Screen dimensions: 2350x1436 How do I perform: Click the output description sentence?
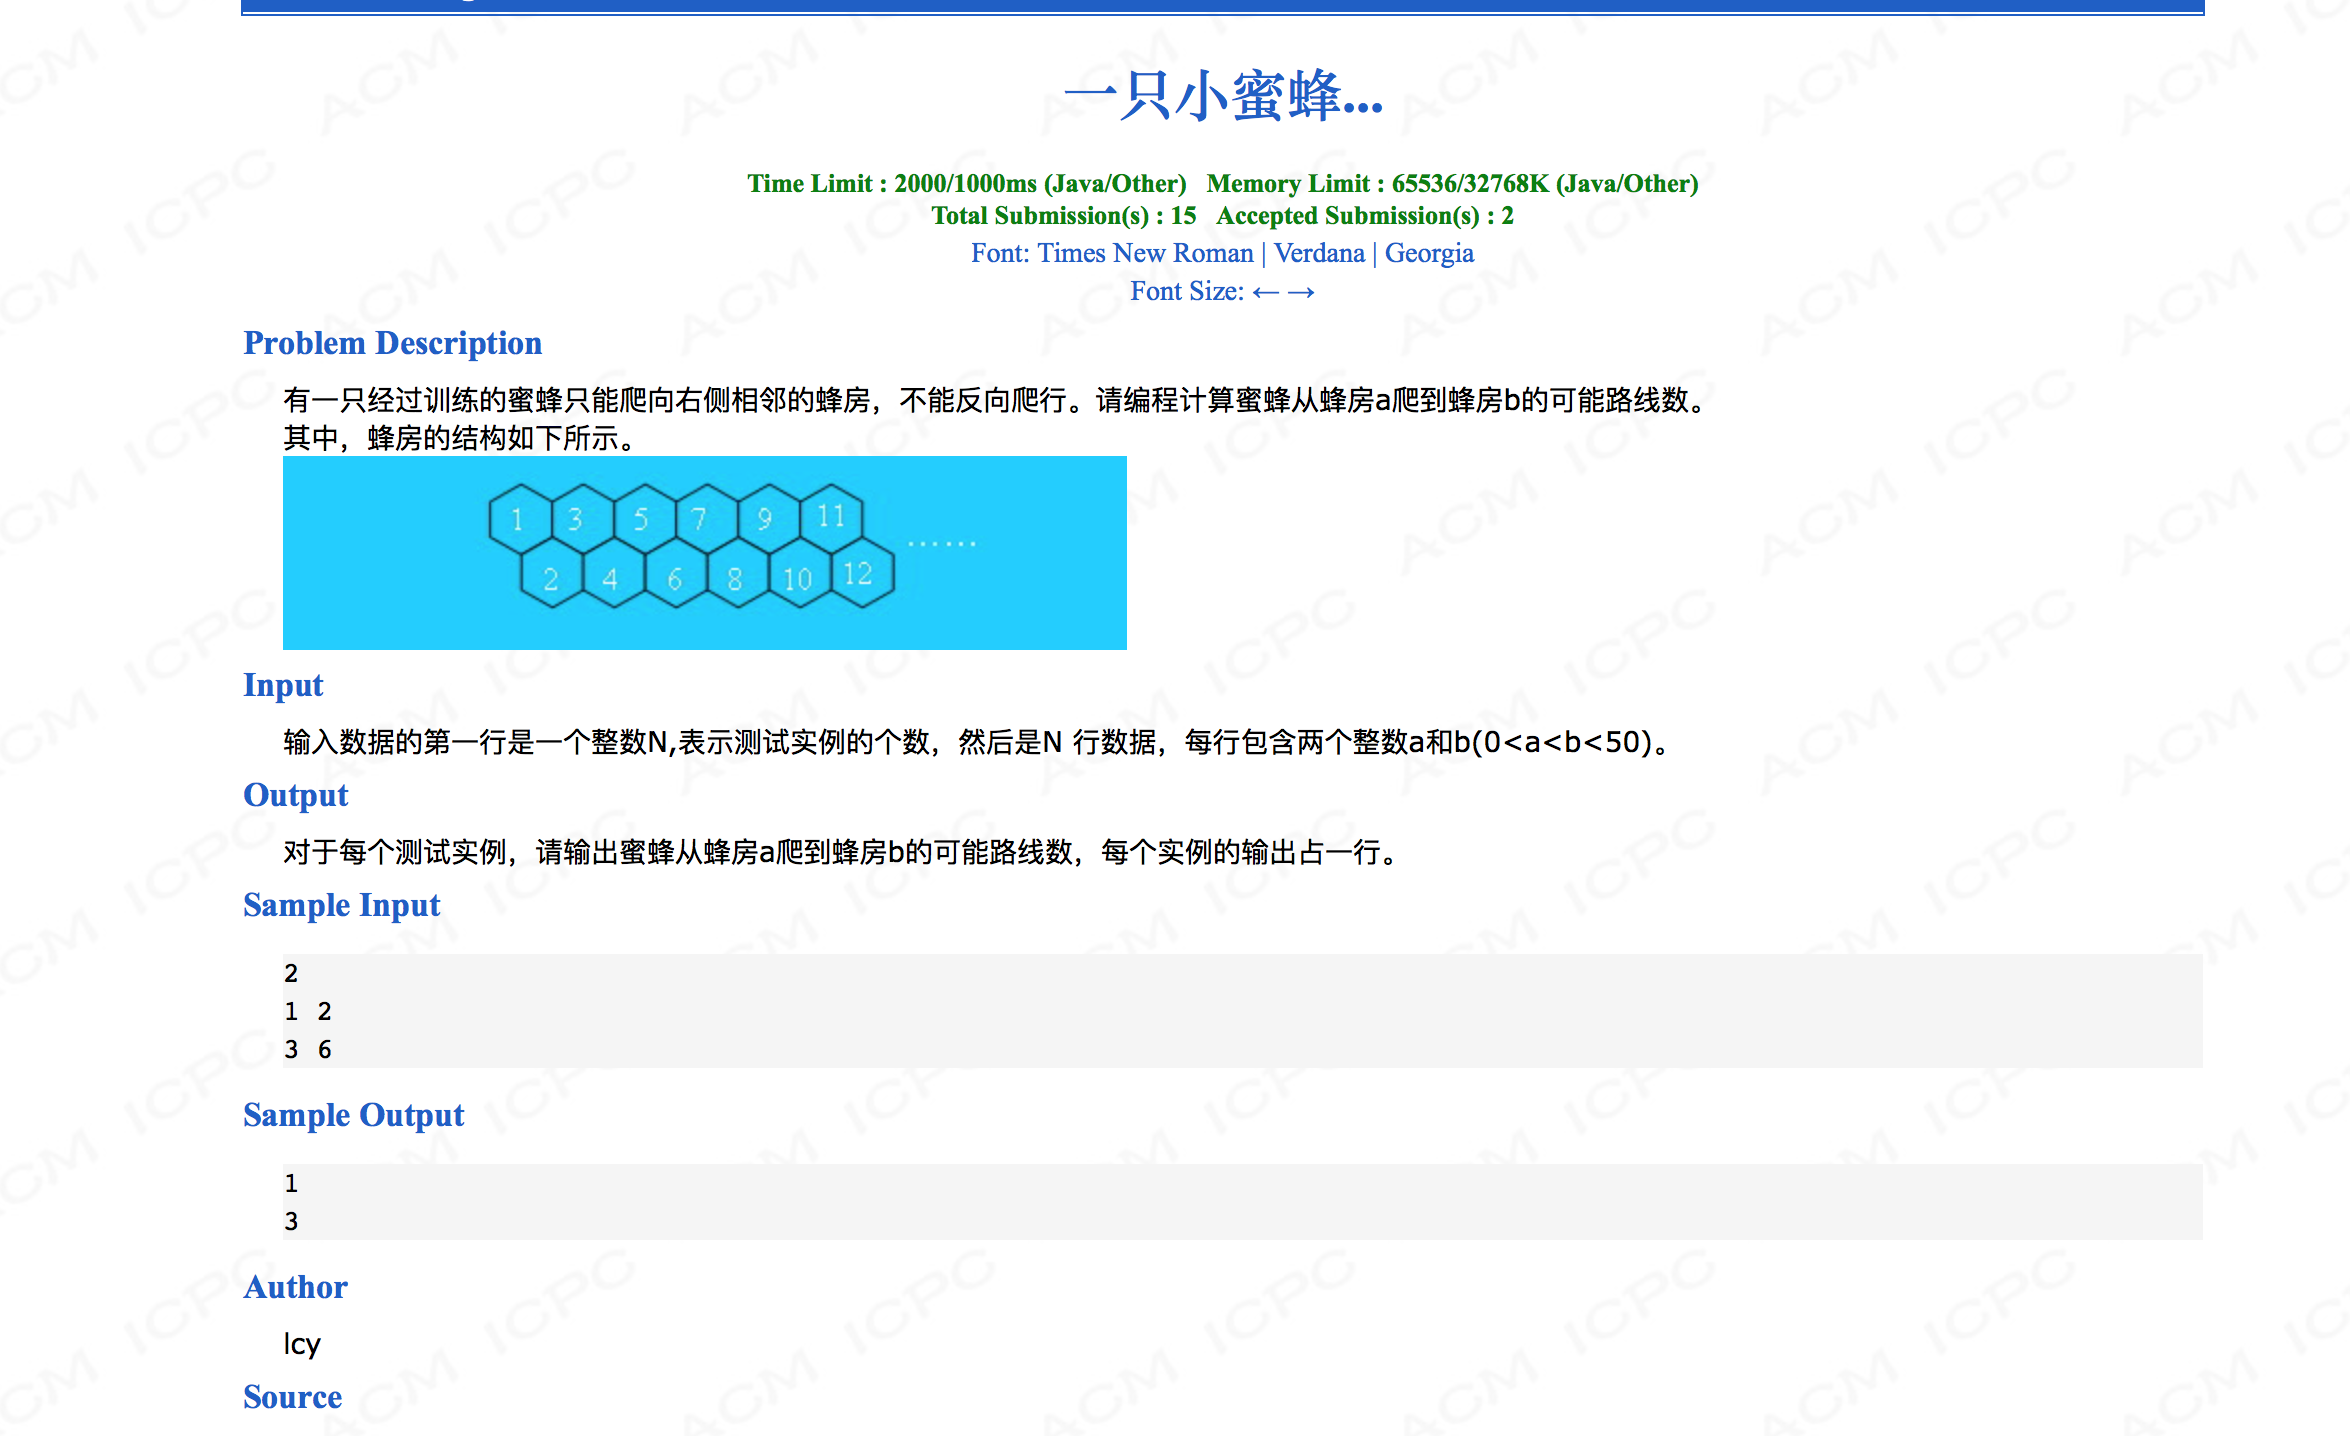pos(843,852)
